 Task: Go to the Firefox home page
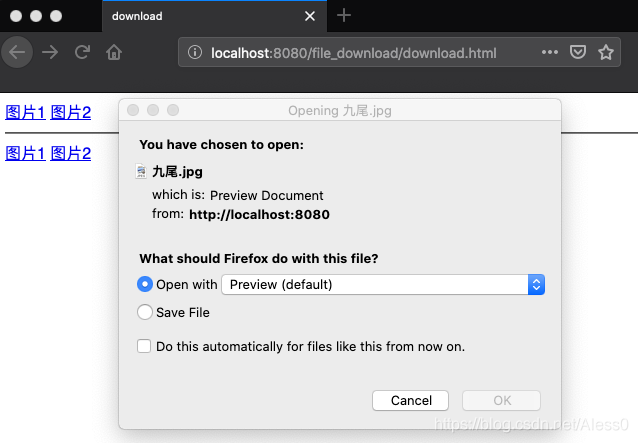tap(114, 52)
